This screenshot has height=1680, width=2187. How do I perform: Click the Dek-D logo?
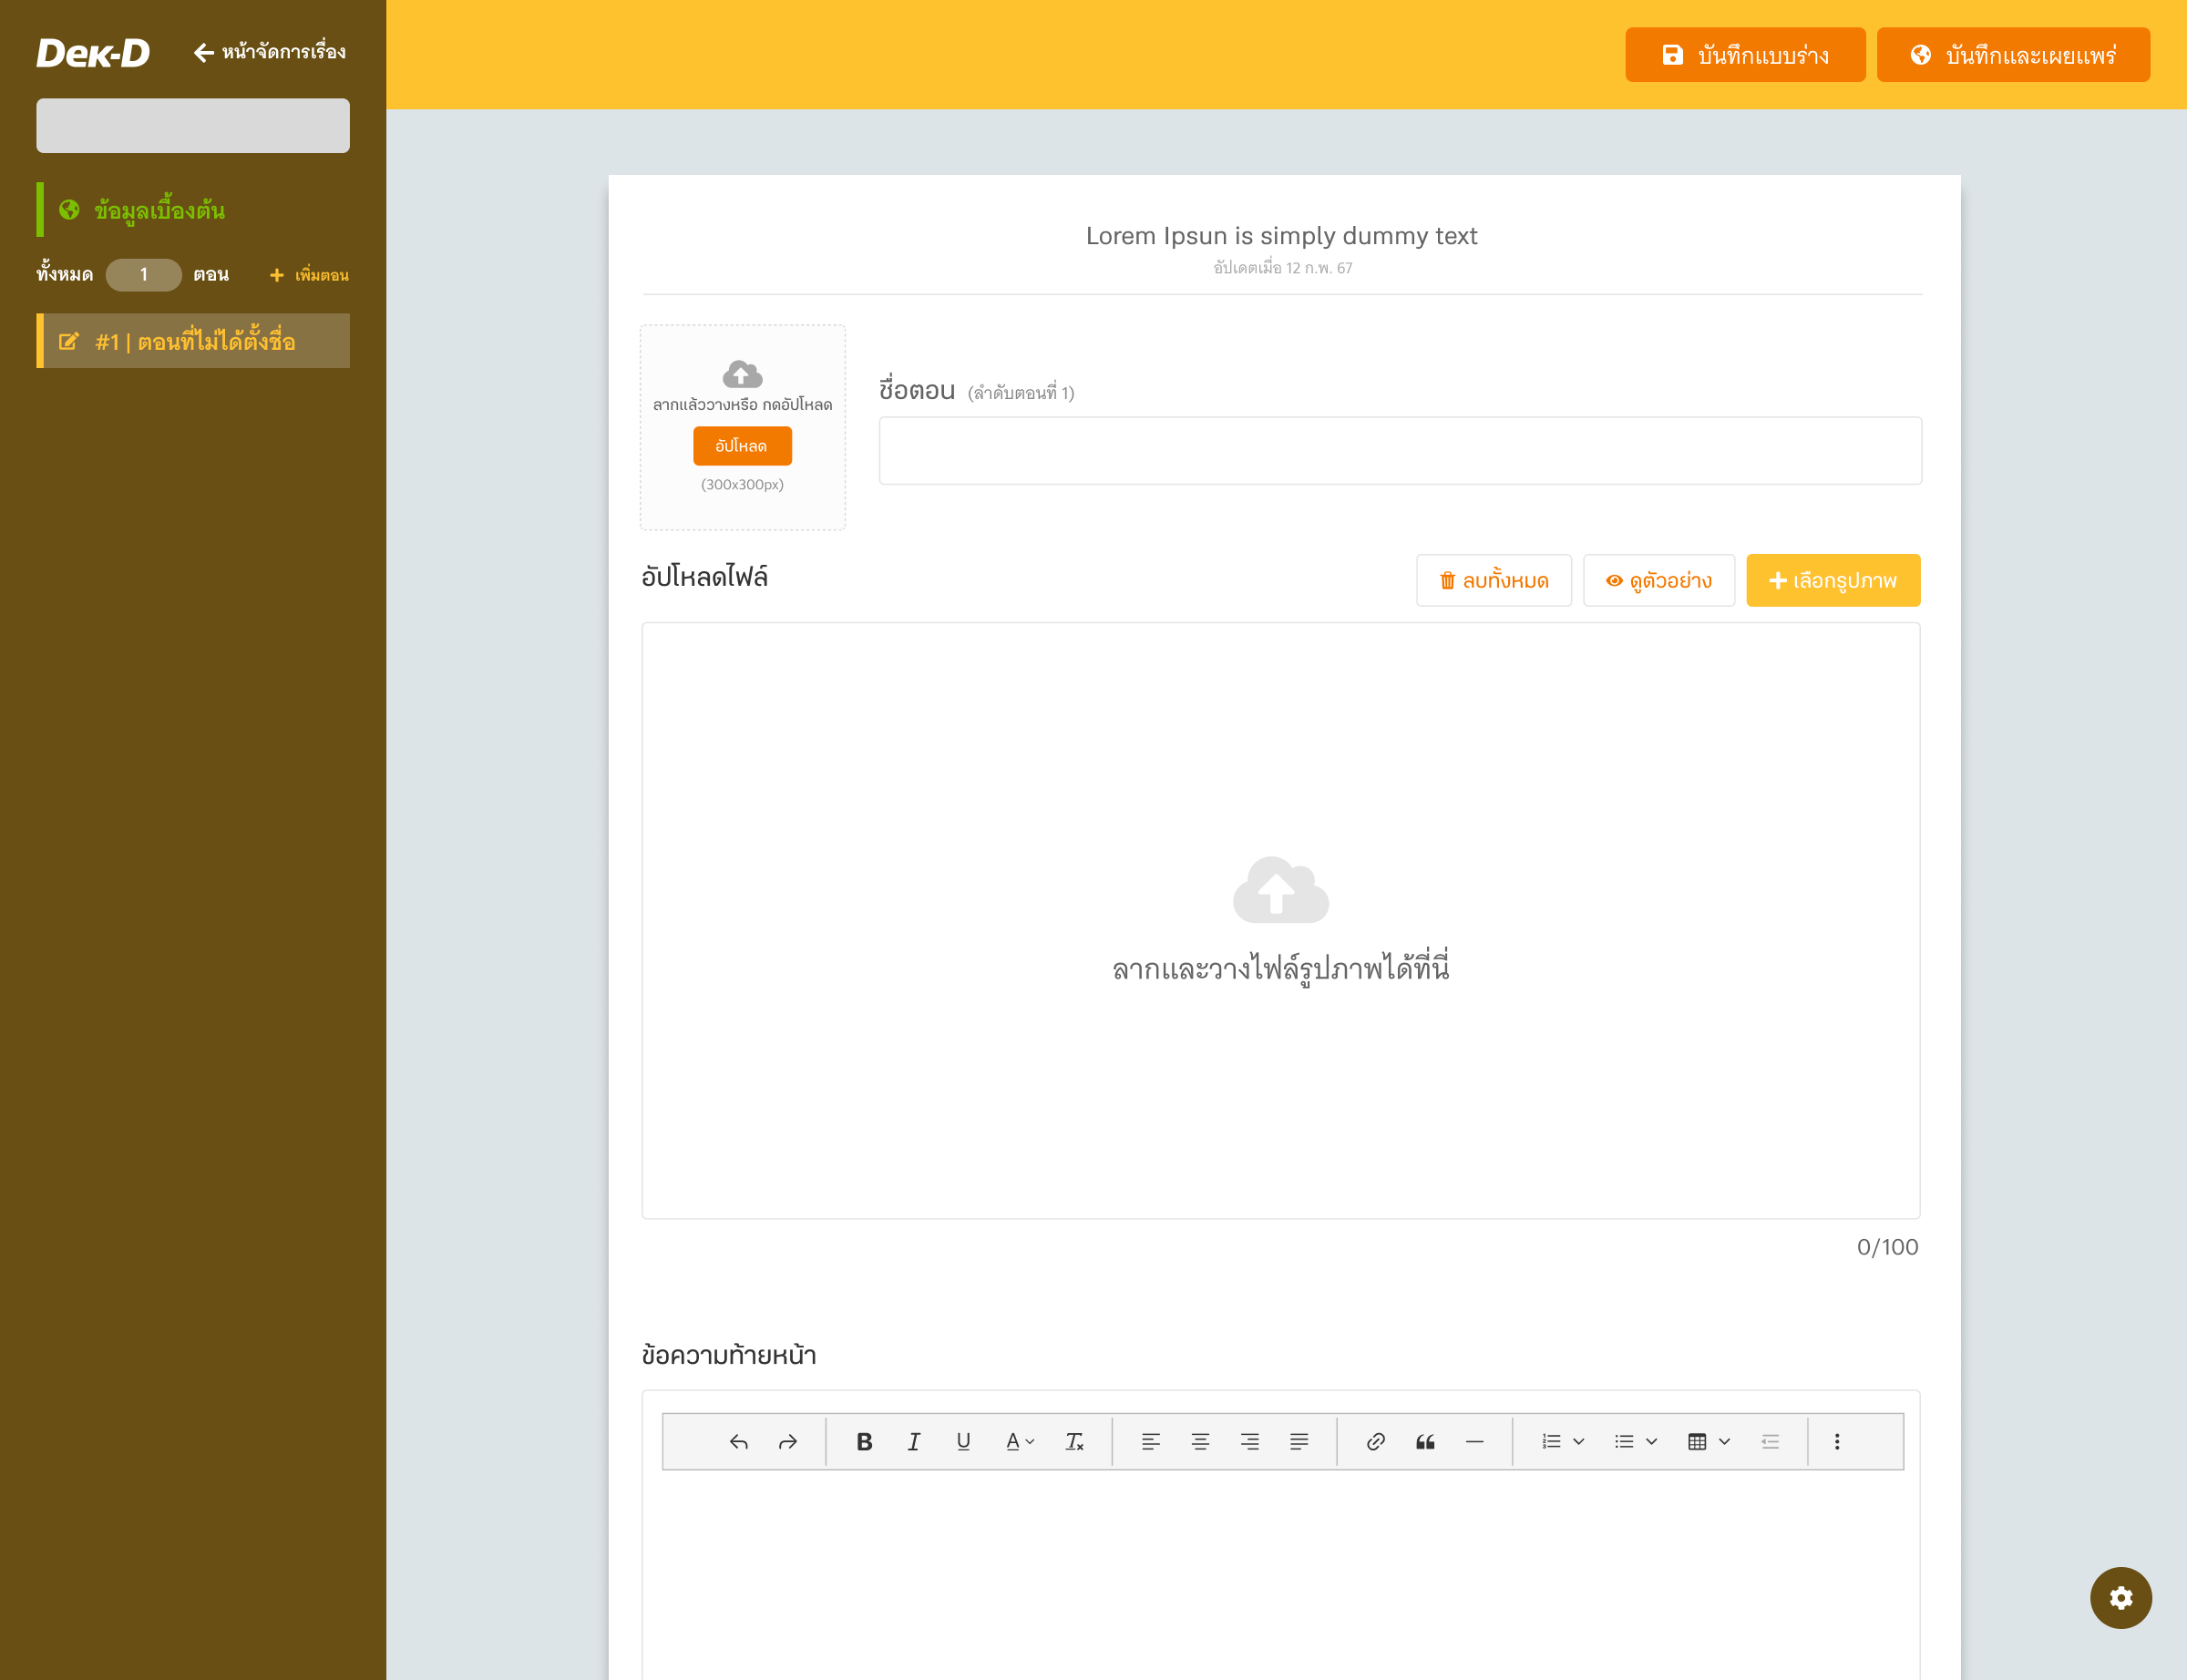point(93,52)
